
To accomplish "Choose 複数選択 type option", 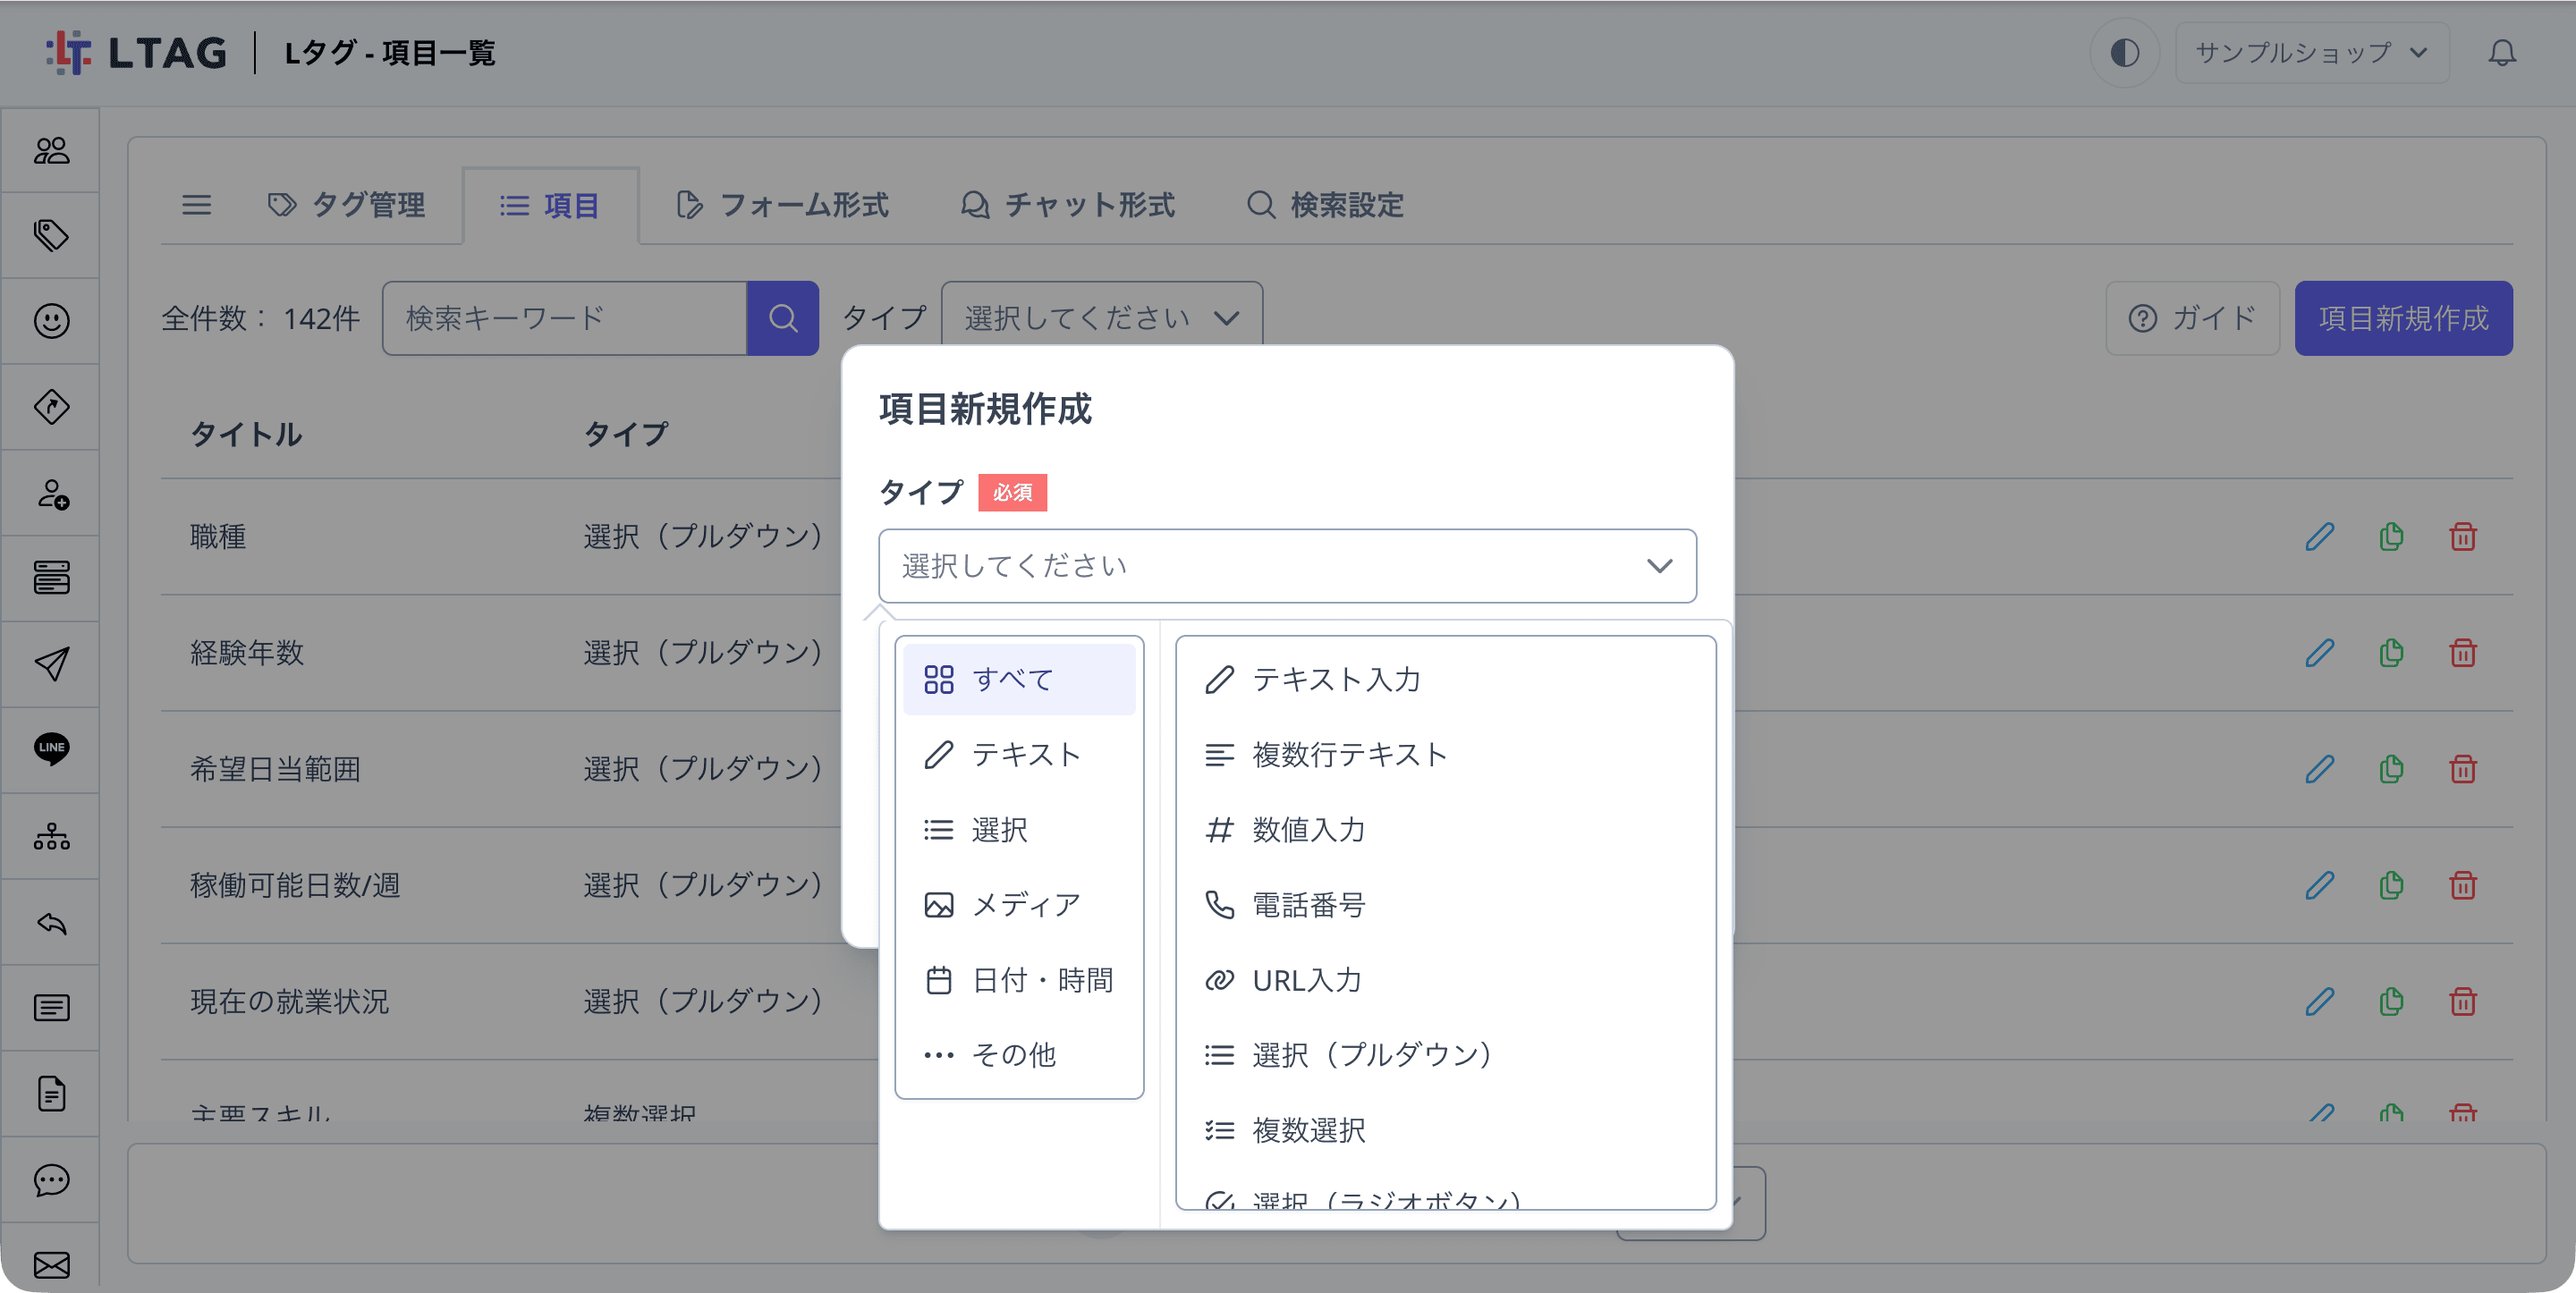I will click(1446, 1130).
